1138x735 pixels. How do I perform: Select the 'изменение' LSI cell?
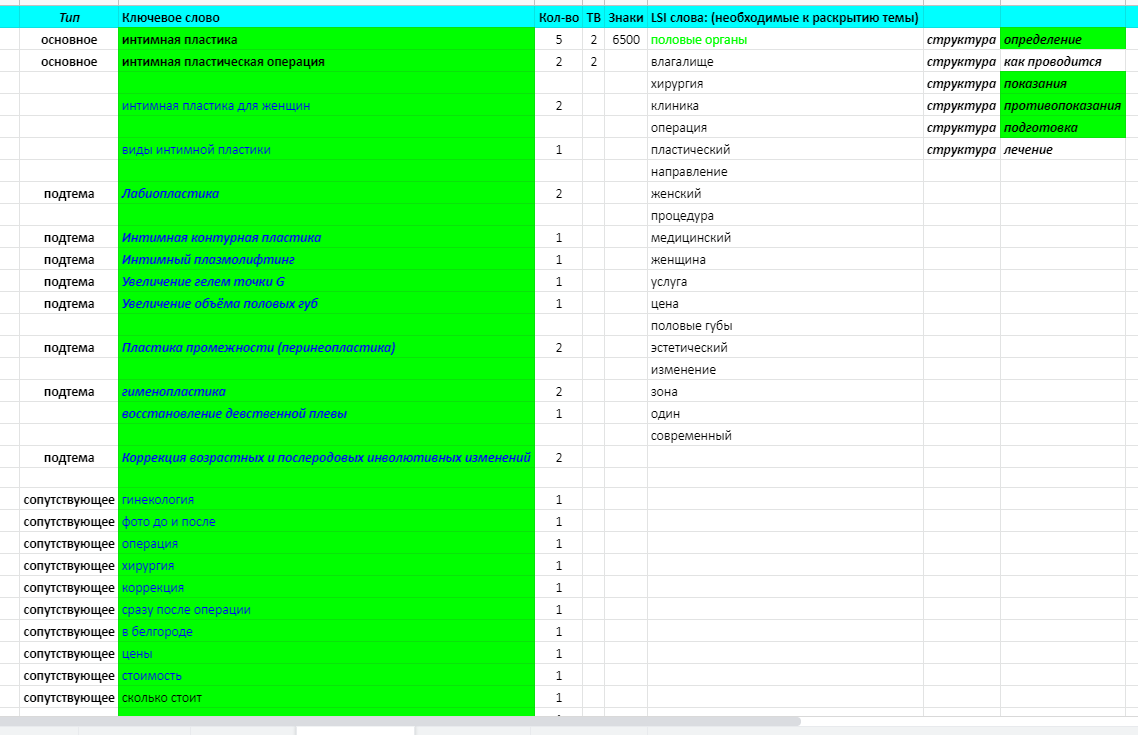[x=785, y=369]
